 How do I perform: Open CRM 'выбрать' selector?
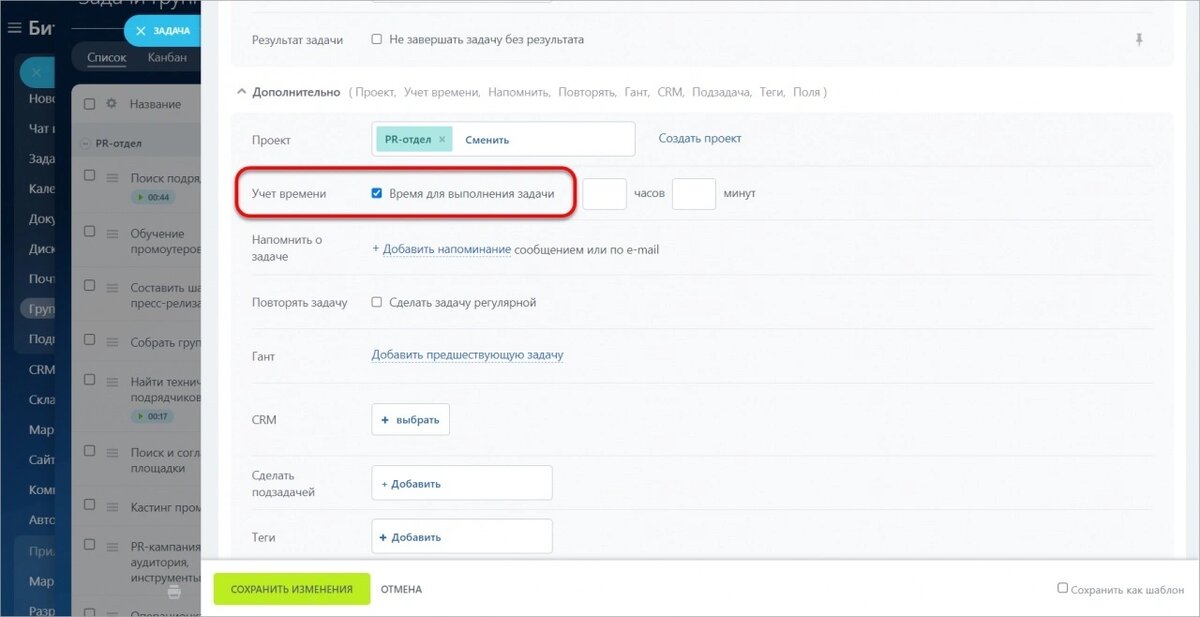[x=410, y=420]
